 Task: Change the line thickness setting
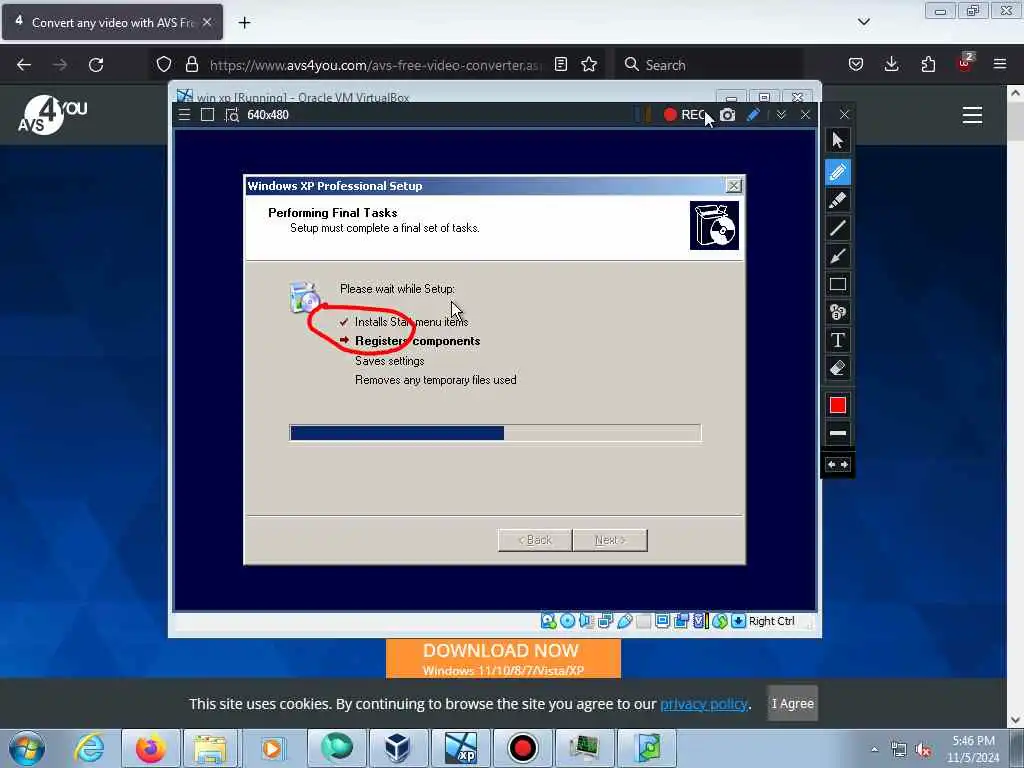838,433
